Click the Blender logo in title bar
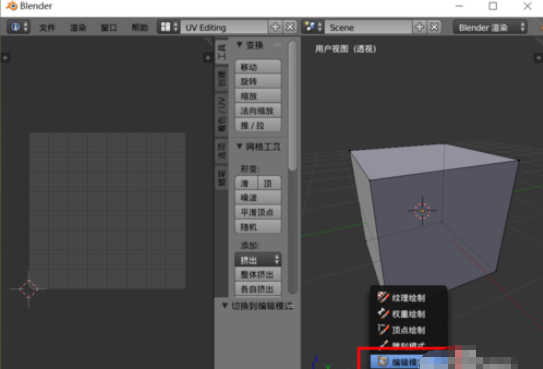The width and height of the screenshot is (543, 369). (12, 6)
